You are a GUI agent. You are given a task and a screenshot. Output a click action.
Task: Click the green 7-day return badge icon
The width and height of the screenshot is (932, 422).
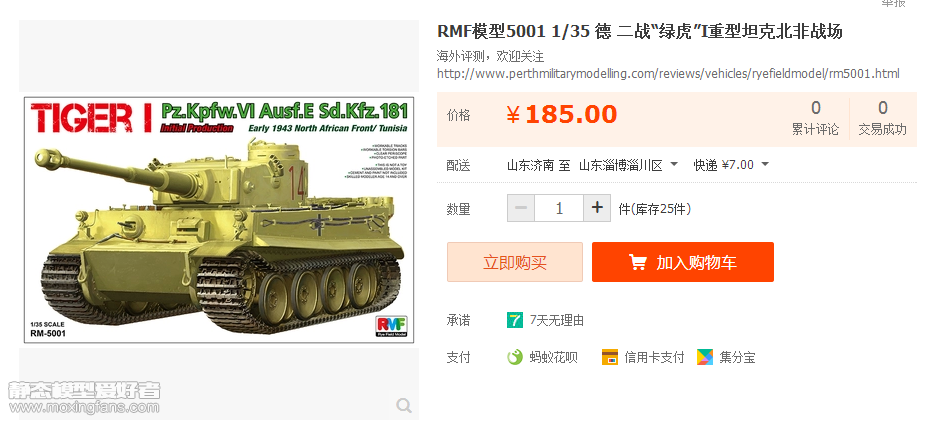click(515, 320)
